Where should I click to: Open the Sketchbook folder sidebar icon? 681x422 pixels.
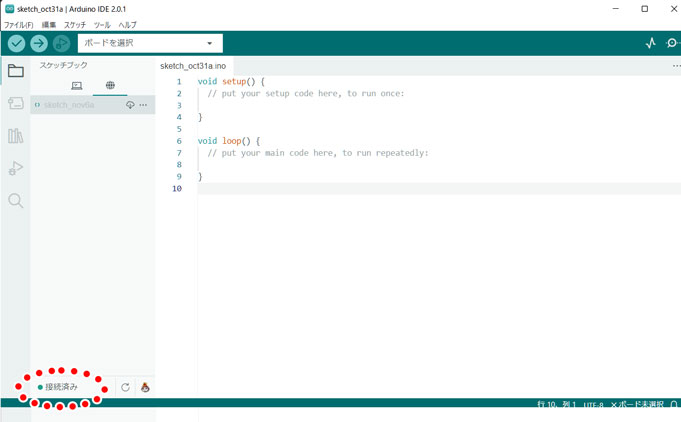(16, 70)
